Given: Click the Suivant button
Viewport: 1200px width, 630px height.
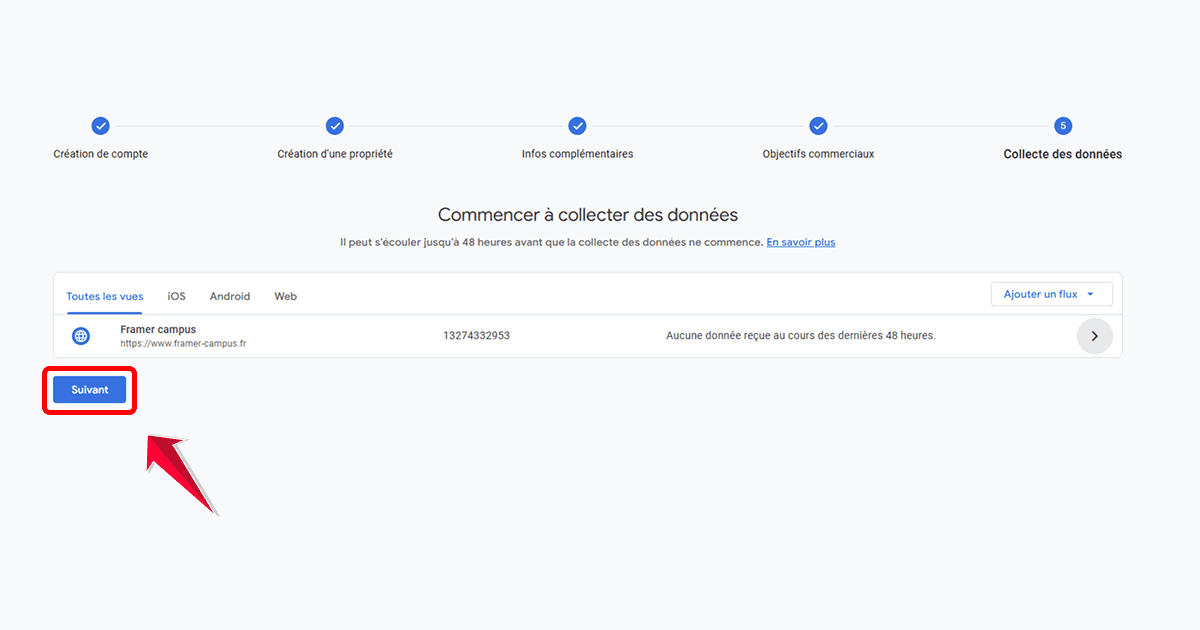Looking at the screenshot, I should [89, 389].
